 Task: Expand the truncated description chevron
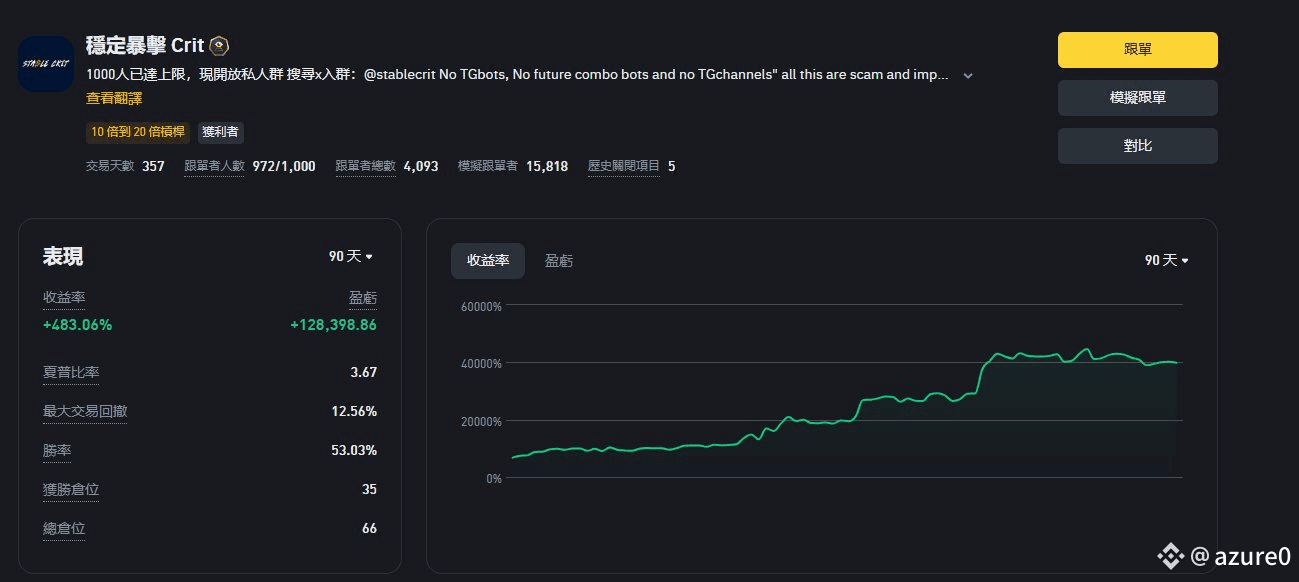(x=967, y=75)
